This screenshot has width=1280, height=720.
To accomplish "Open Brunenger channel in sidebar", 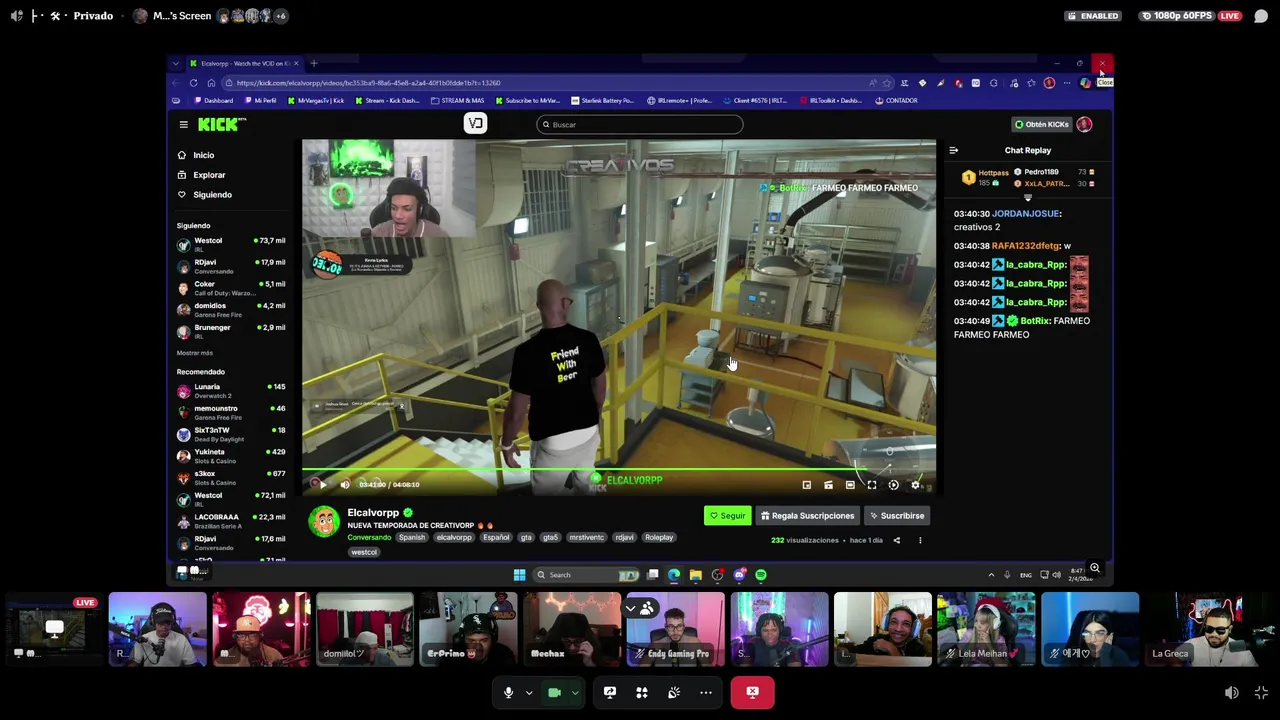I will tap(231, 331).
